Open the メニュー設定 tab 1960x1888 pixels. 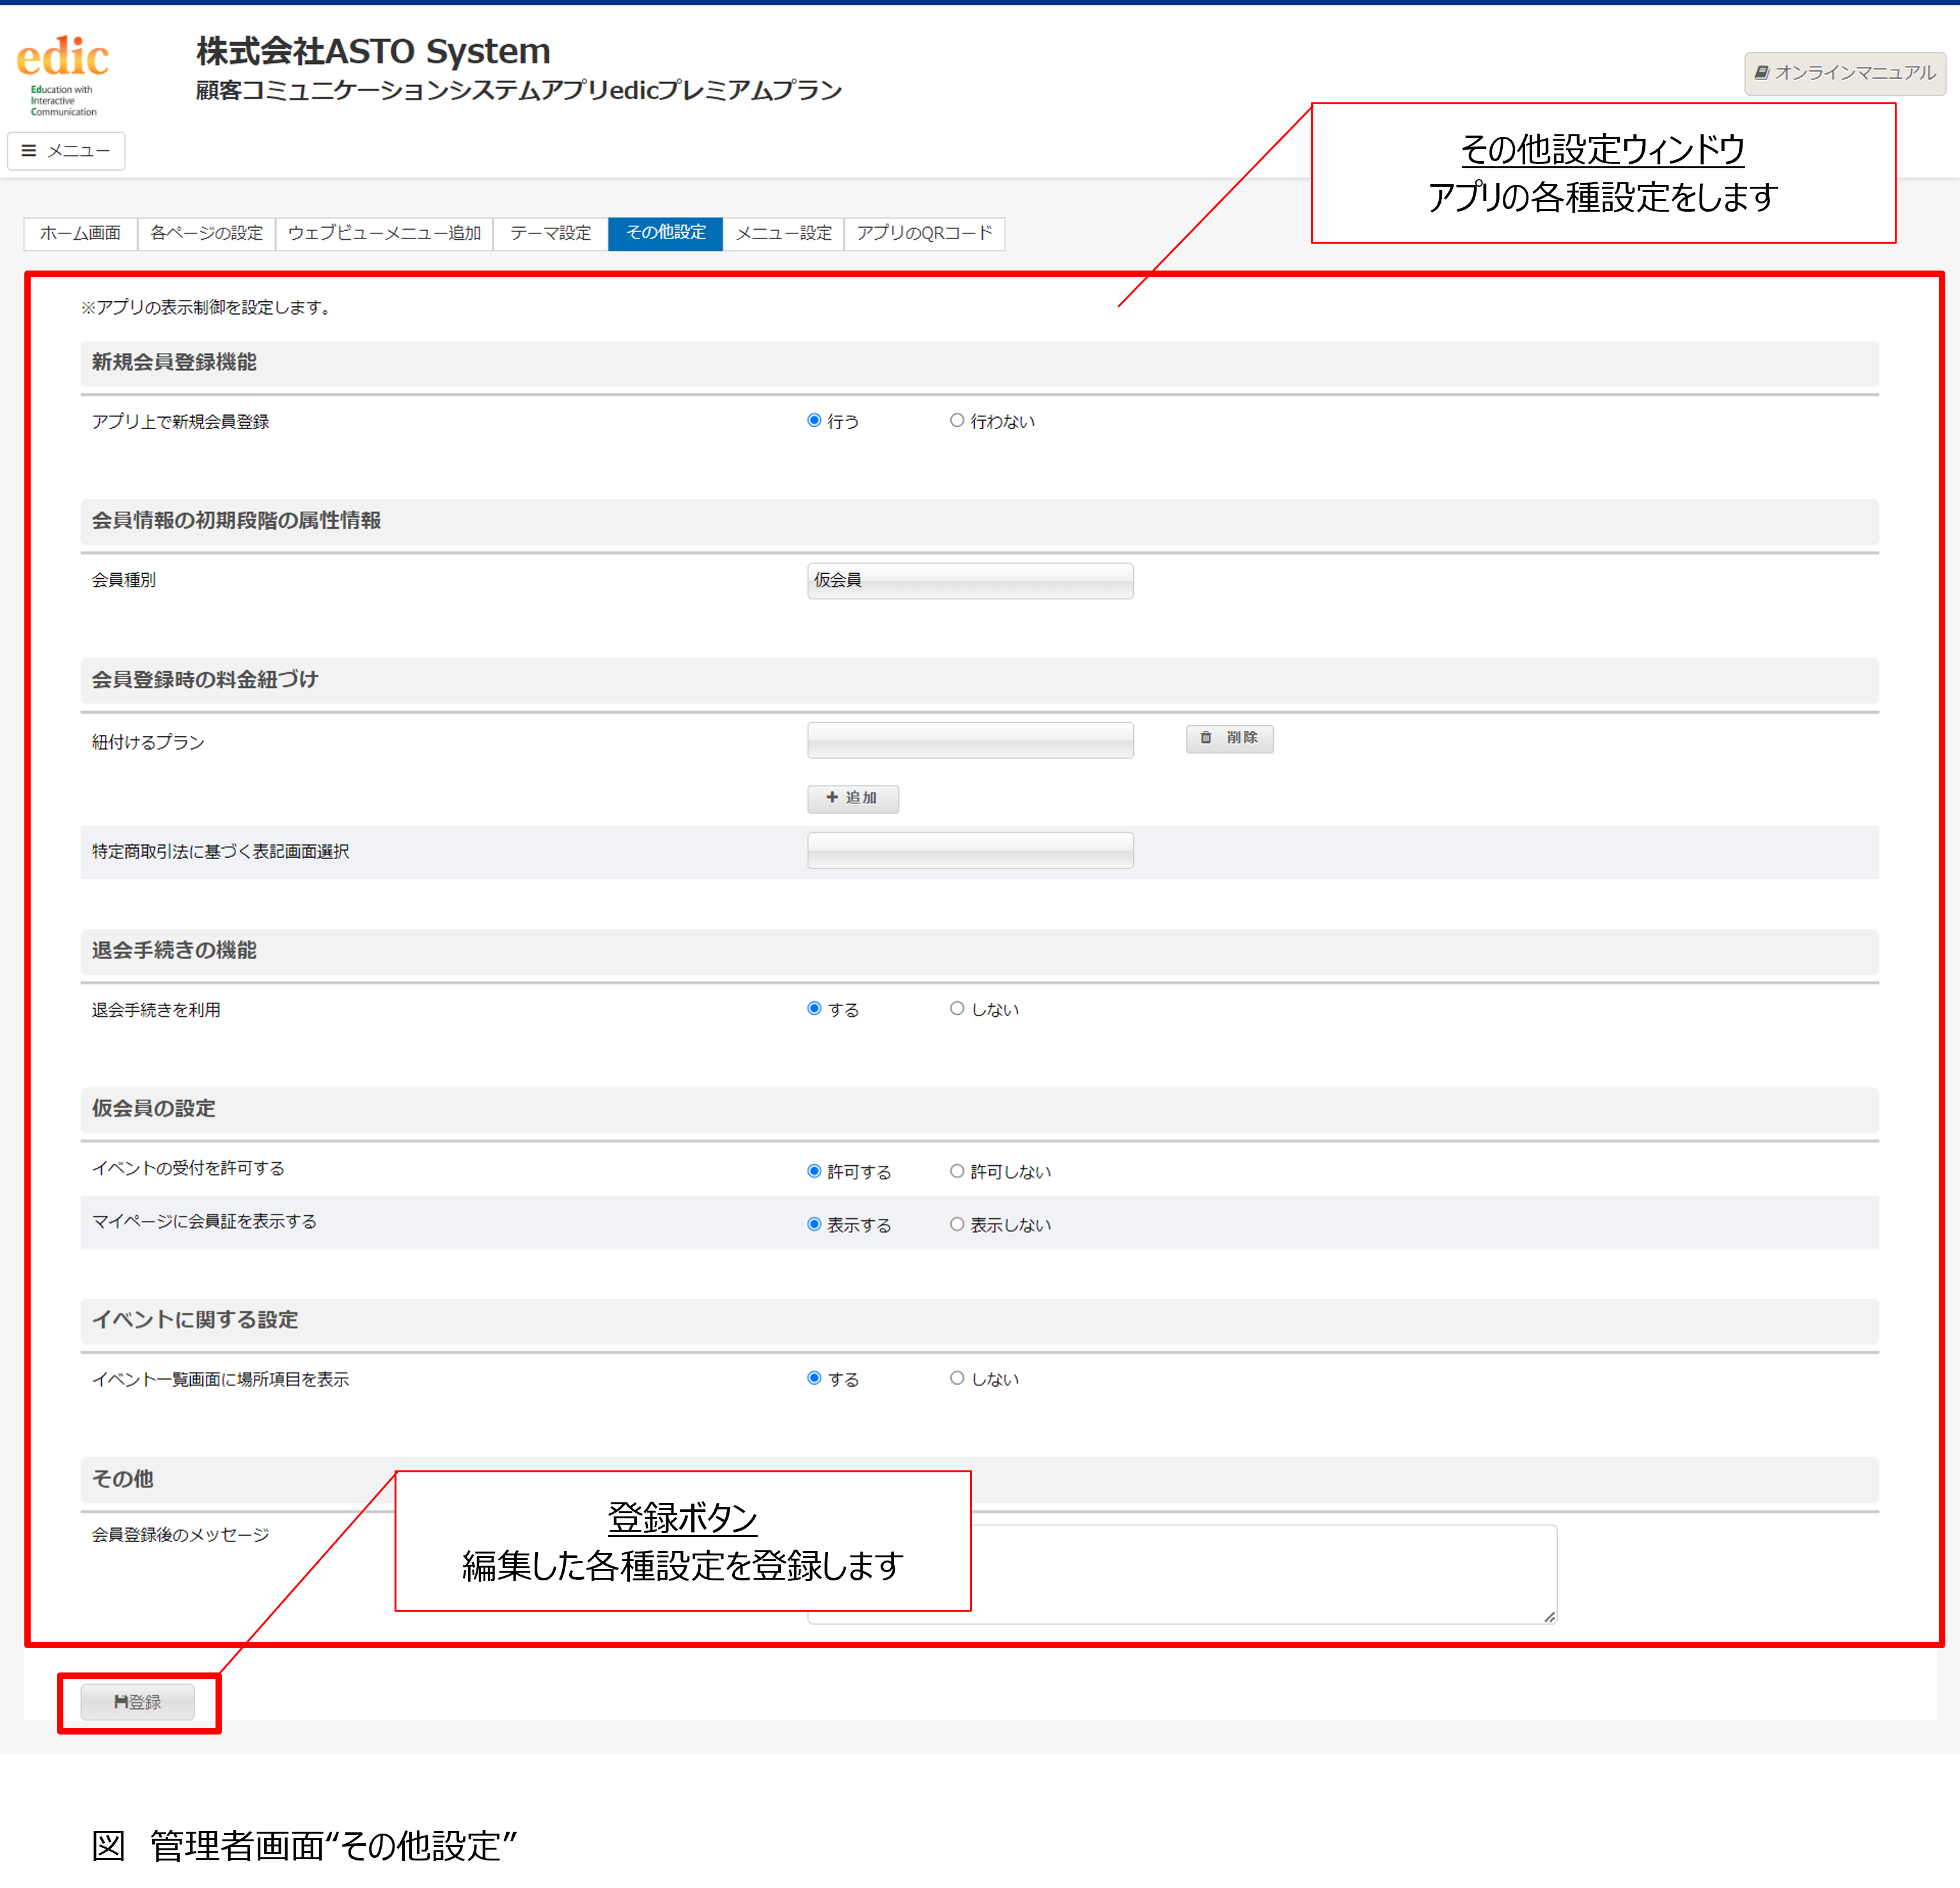click(x=783, y=233)
